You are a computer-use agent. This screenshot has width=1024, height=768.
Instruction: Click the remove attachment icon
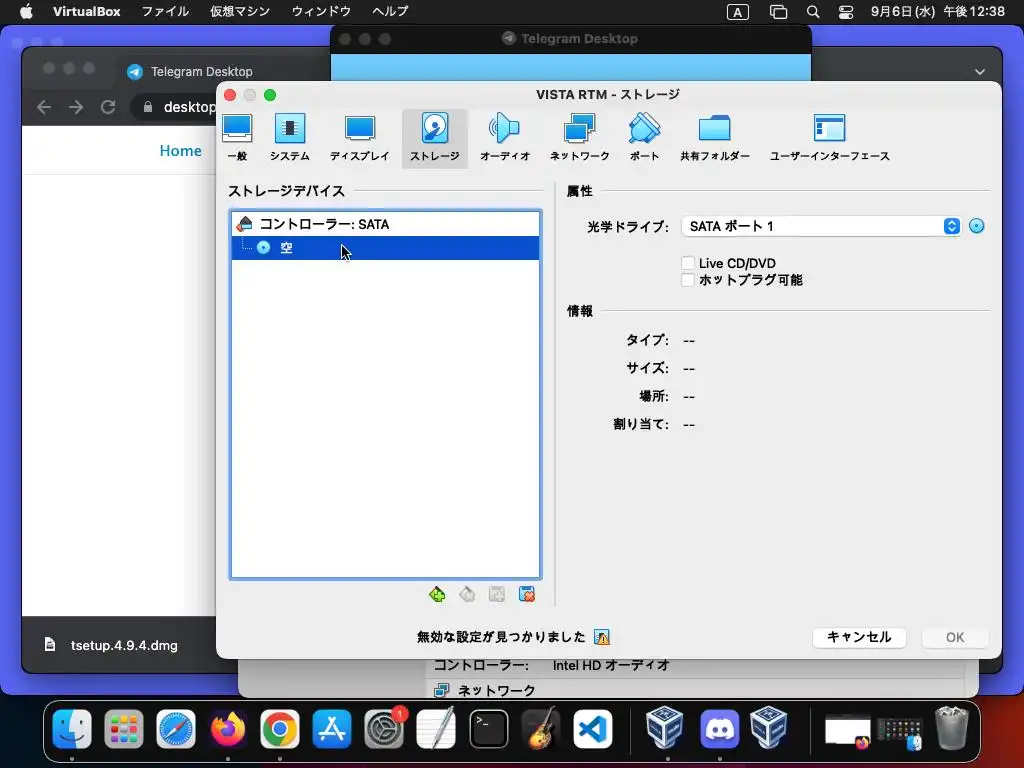click(527, 594)
